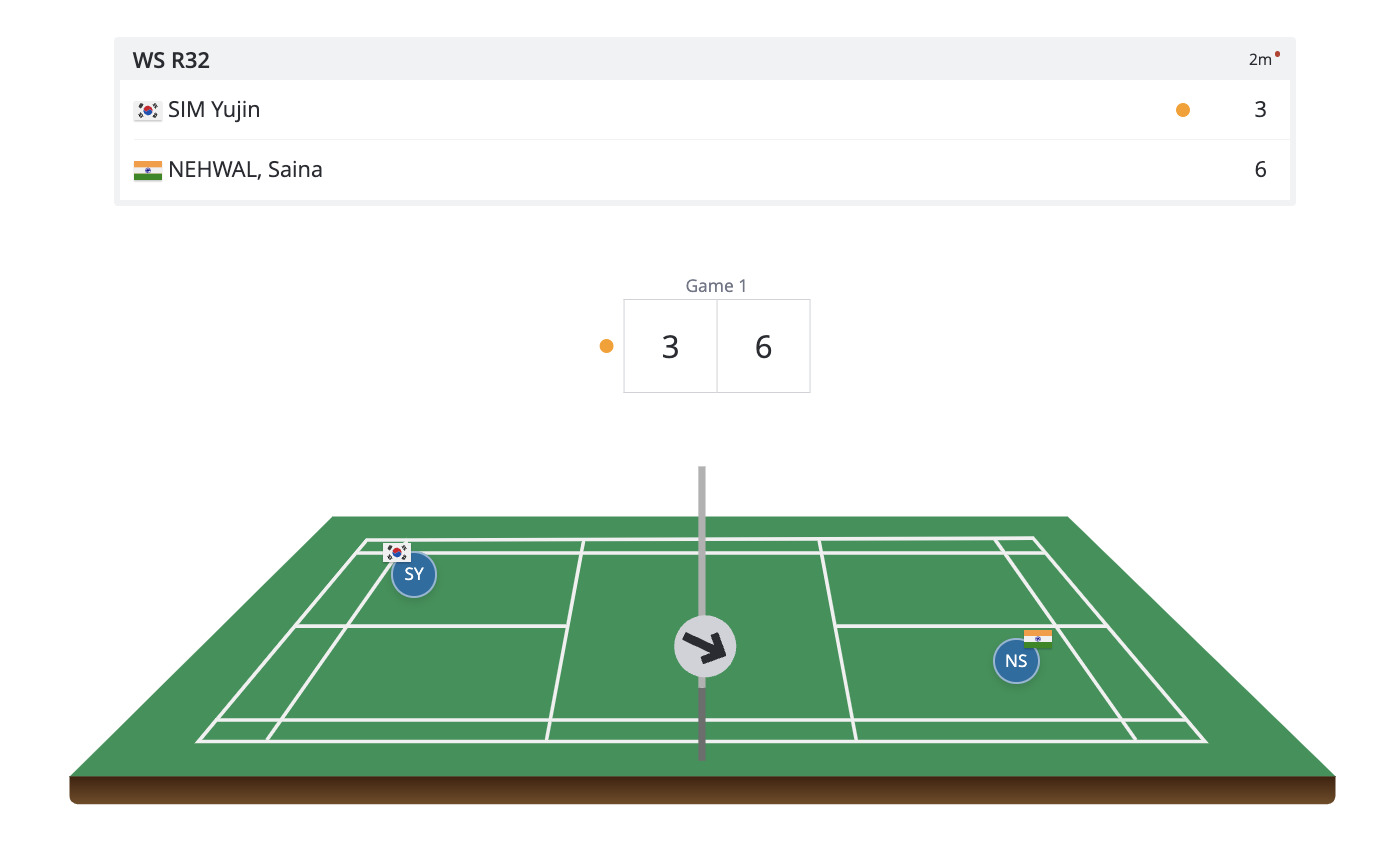Click the Game 1 score box showing 3
The height and width of the screenshot is (850, 1382).
click(x=670, y=346)
